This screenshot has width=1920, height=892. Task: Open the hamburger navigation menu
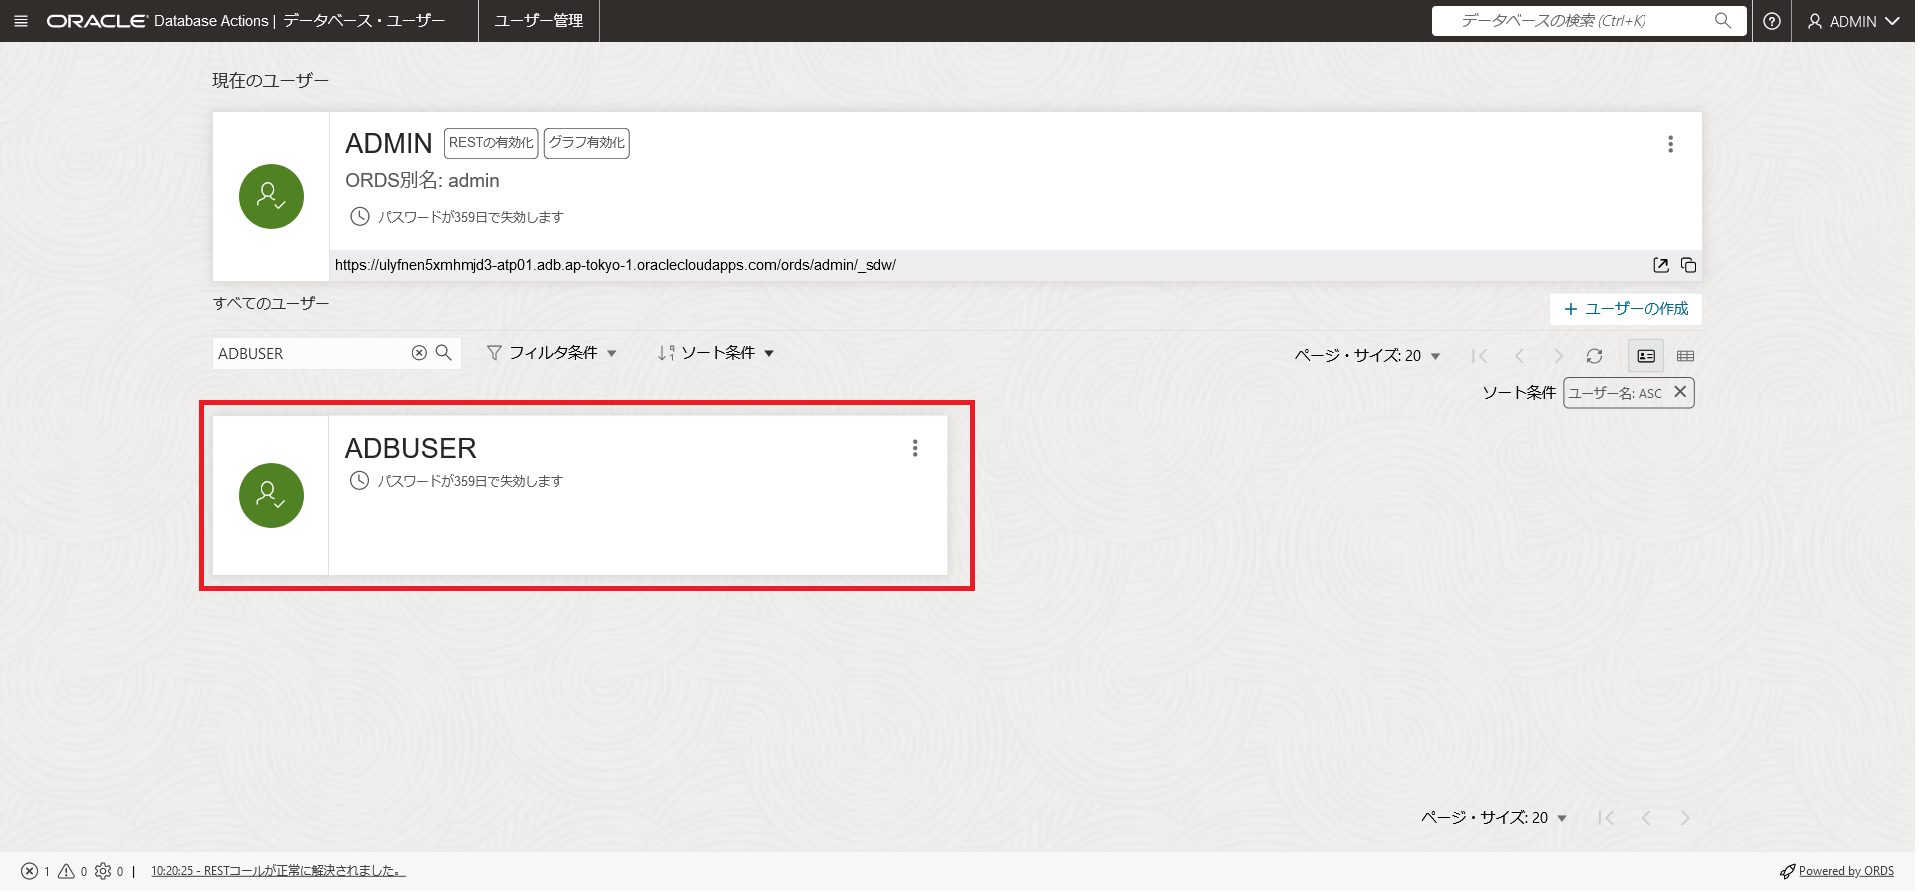coord(21,21)
